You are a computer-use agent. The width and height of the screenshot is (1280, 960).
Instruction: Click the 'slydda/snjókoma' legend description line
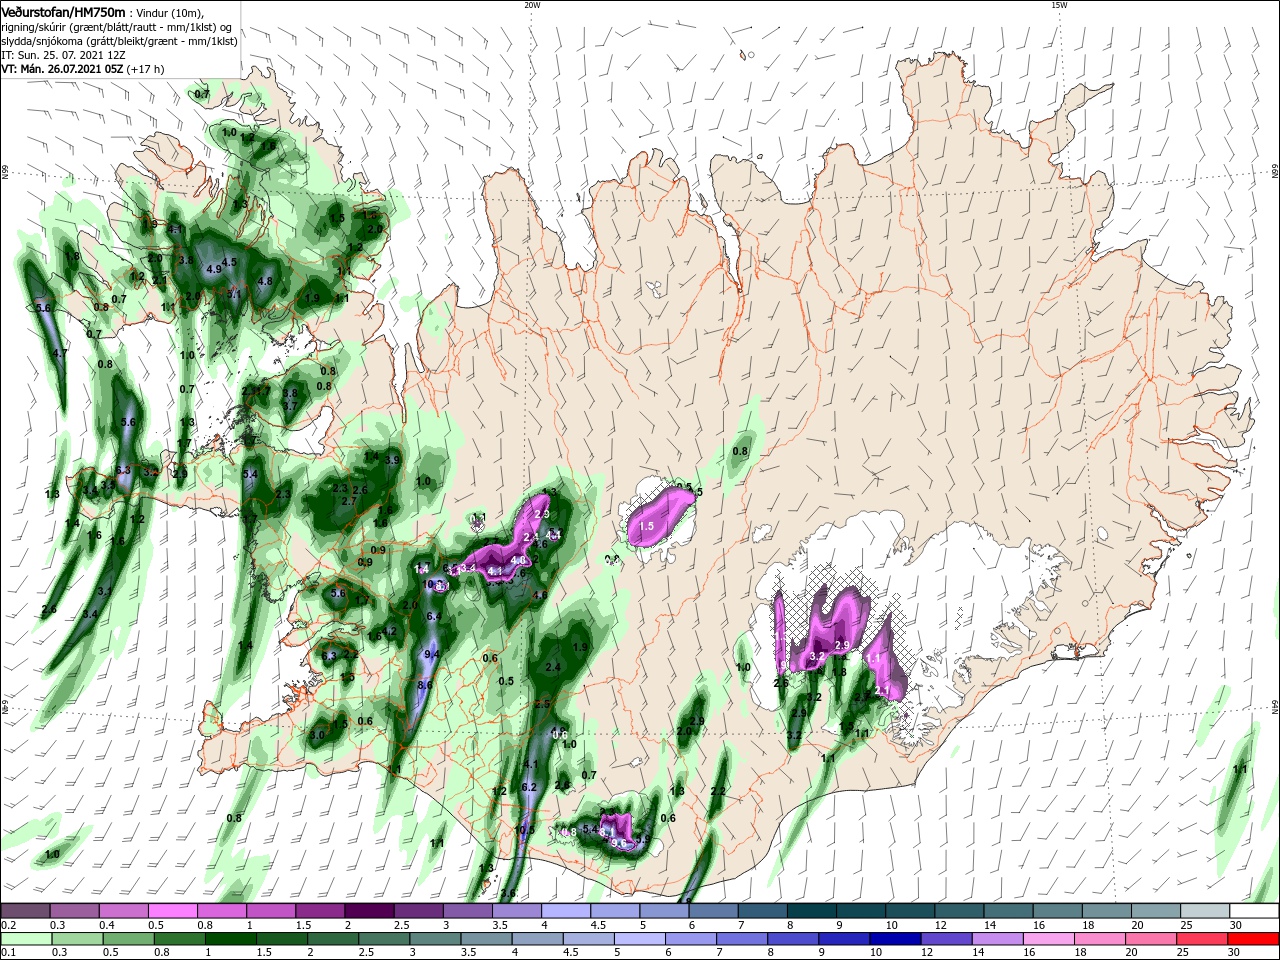[119, 41]
